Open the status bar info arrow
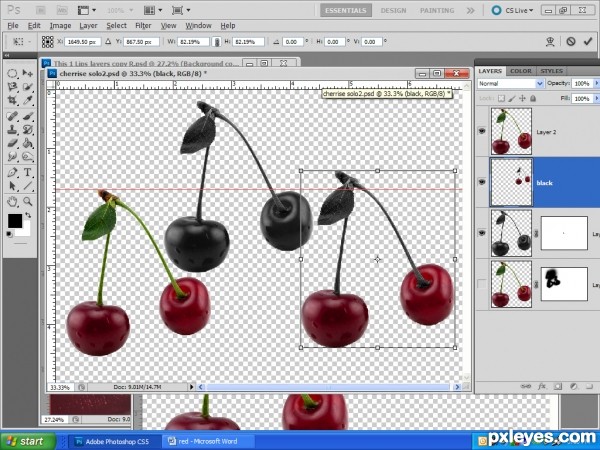Screen dimensions: 600x450 pyautogui.click(x=192, y=387)
